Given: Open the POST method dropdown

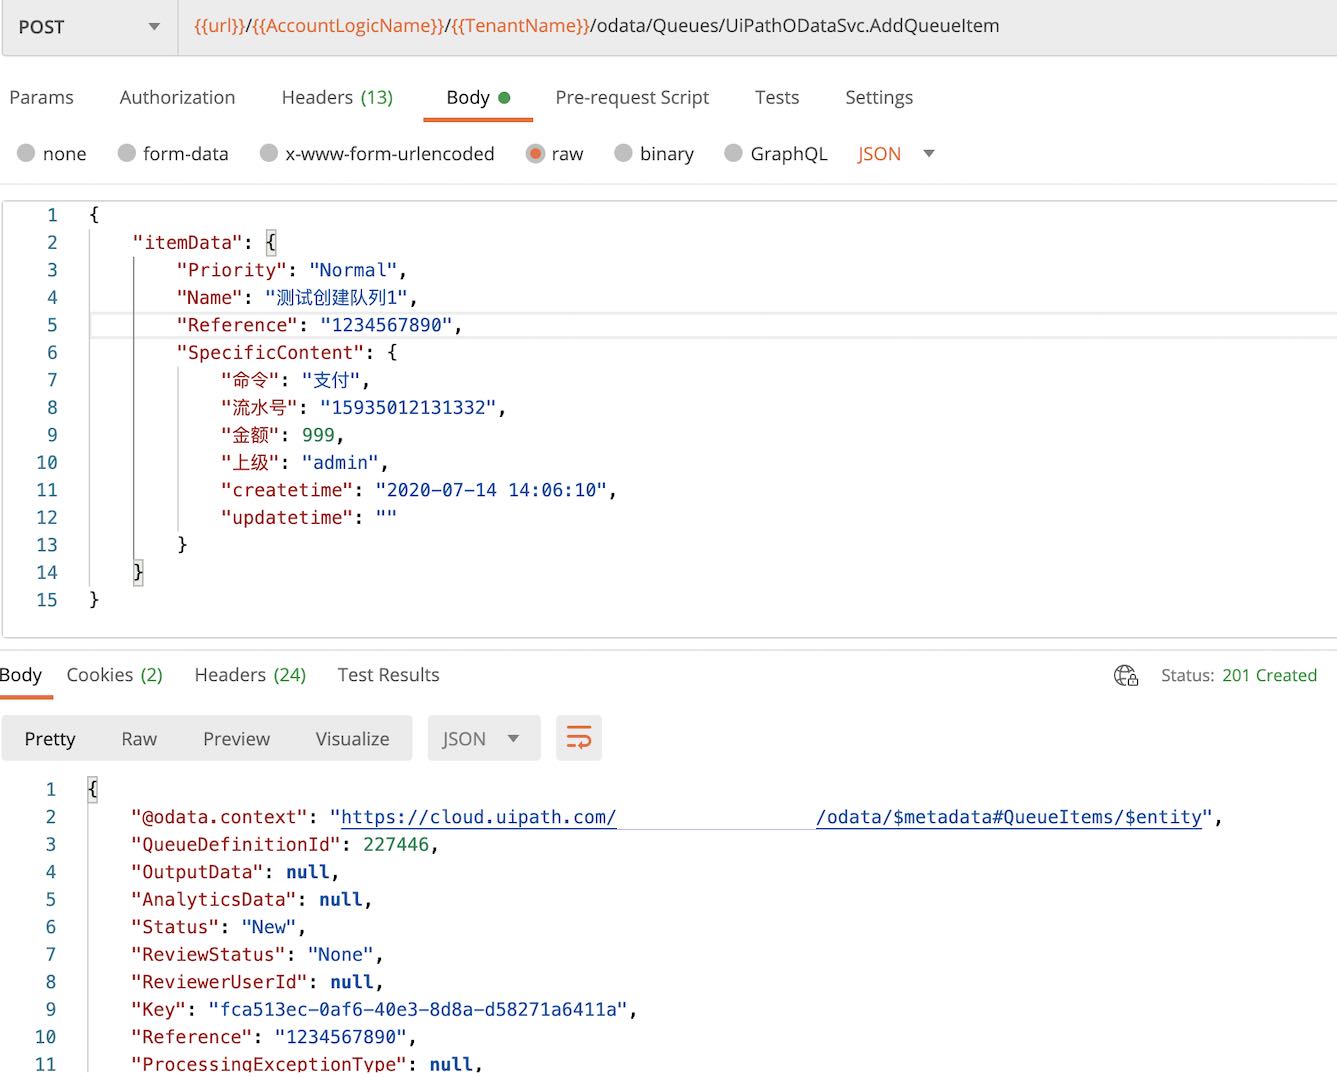Looking at the screenshot, I should pyautogui.click(x=88, y=27).
